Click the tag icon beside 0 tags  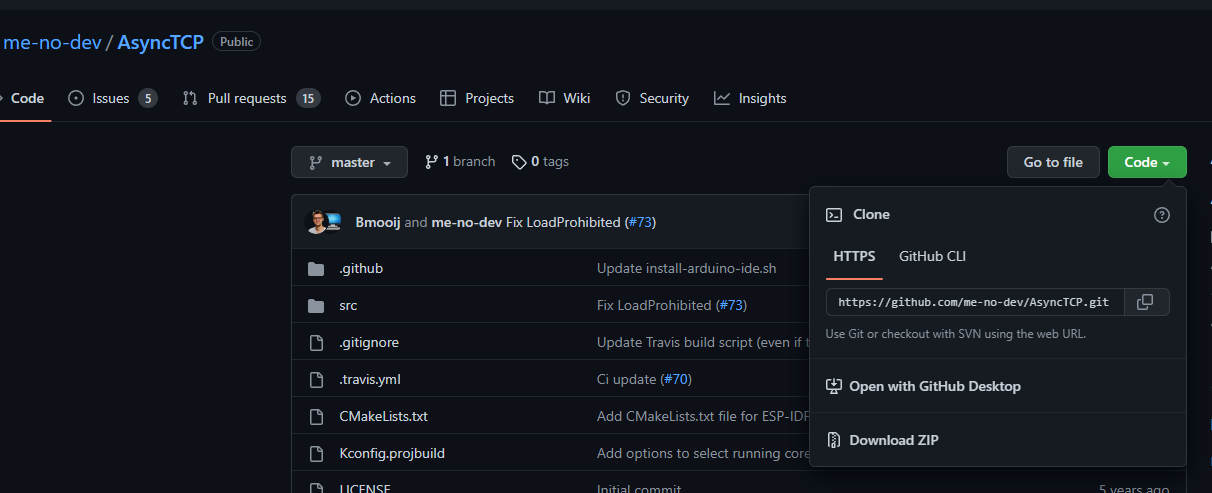pos(518,162)
